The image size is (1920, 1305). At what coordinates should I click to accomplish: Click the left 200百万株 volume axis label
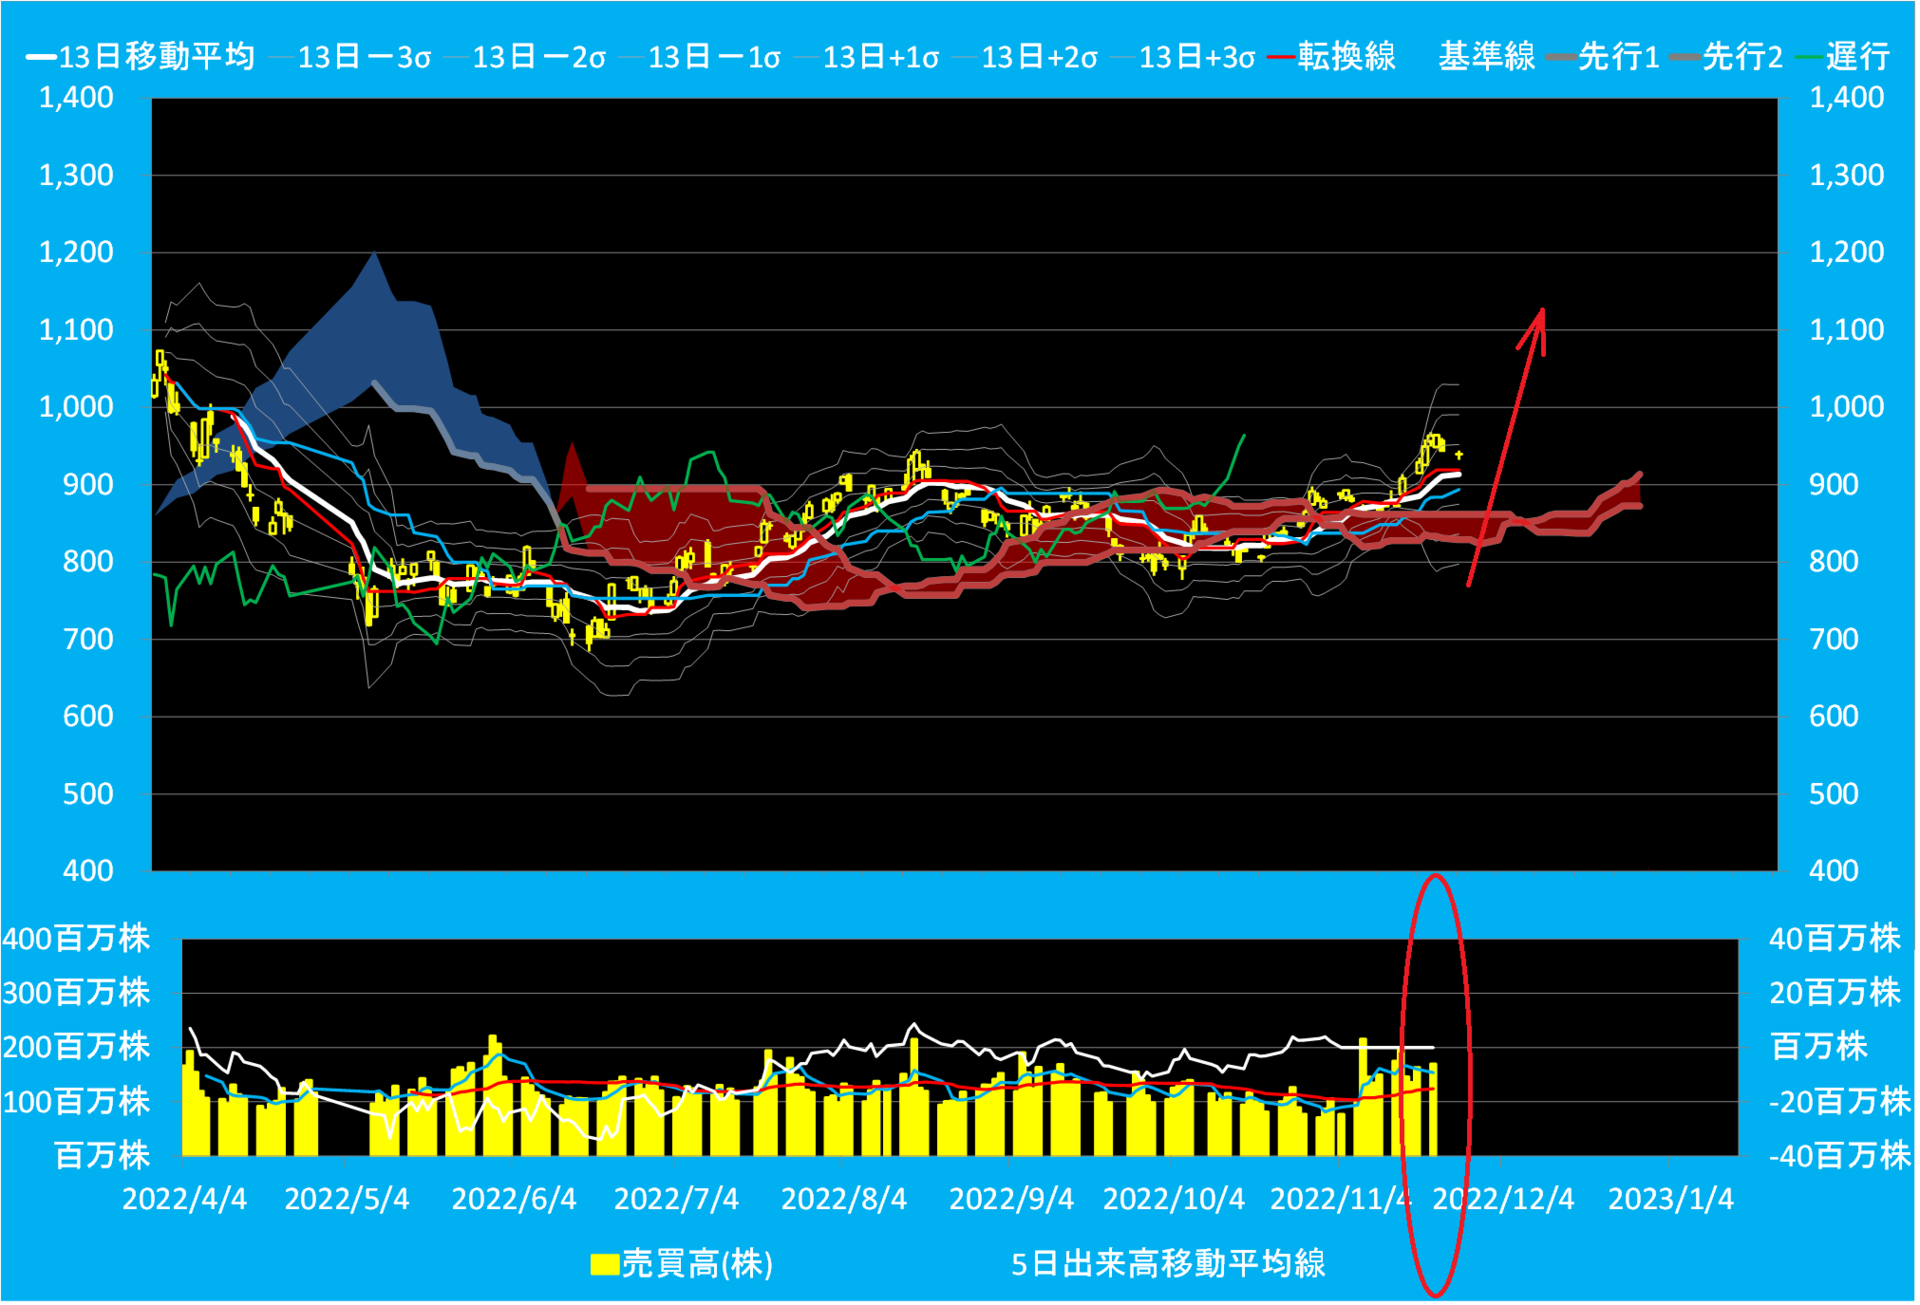click(x=76, y=1047)
